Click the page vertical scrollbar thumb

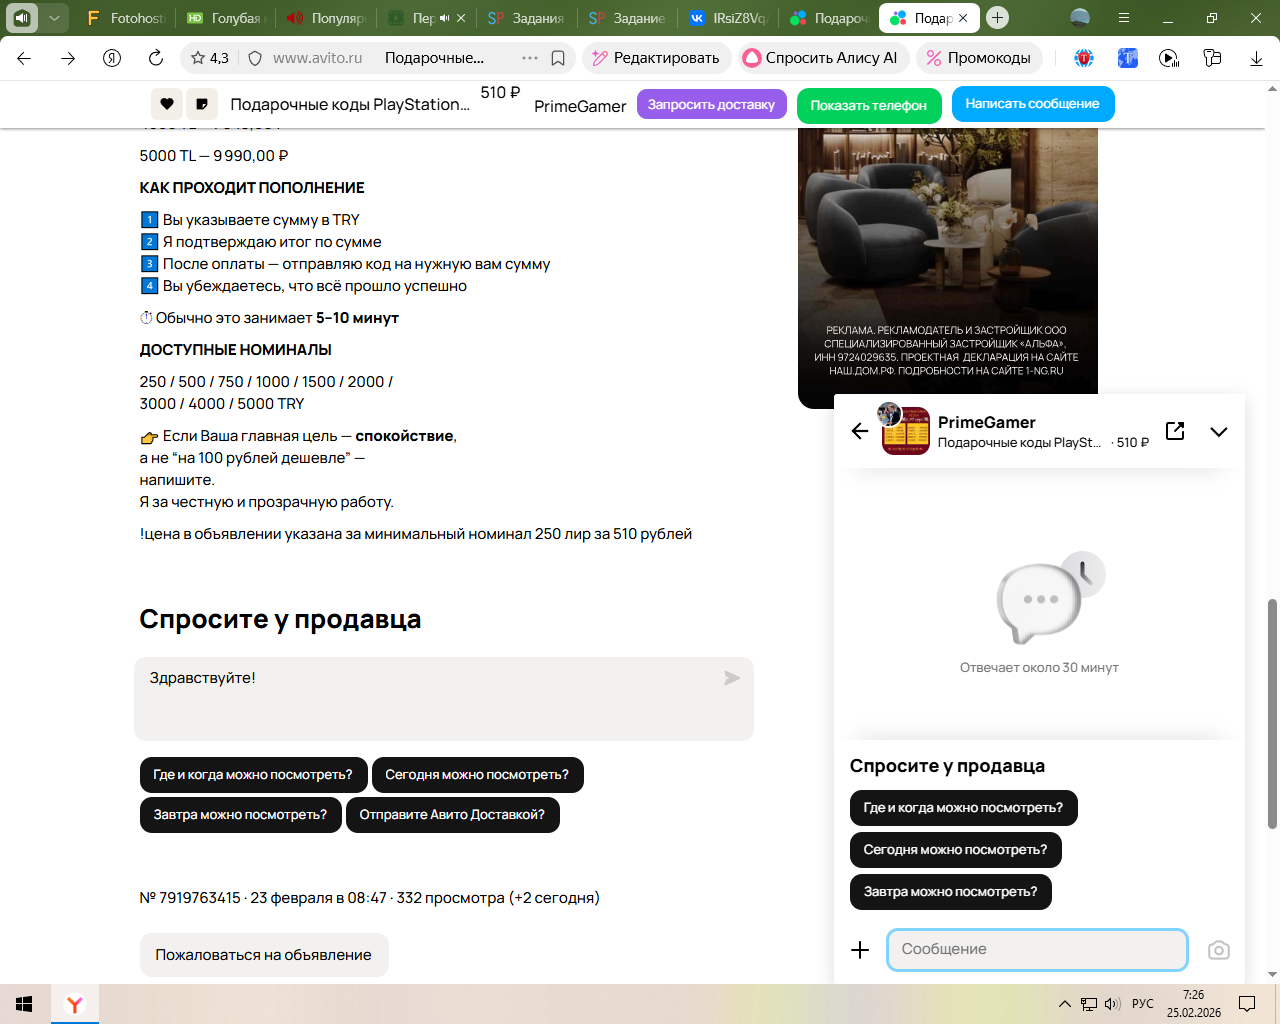pyautogui.click(x=1272, y=714)
